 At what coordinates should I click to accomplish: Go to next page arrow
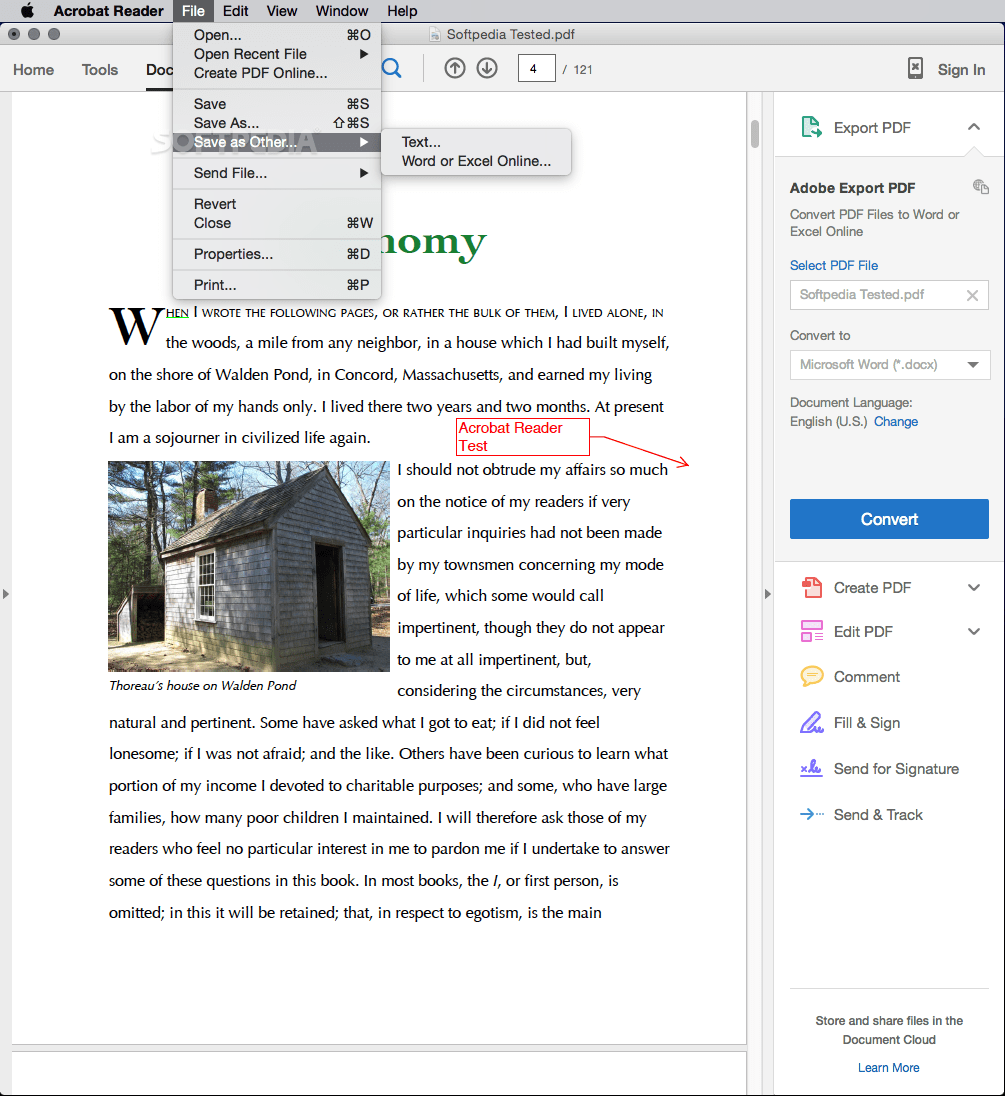pyautogui.click(x=487, y=68)
